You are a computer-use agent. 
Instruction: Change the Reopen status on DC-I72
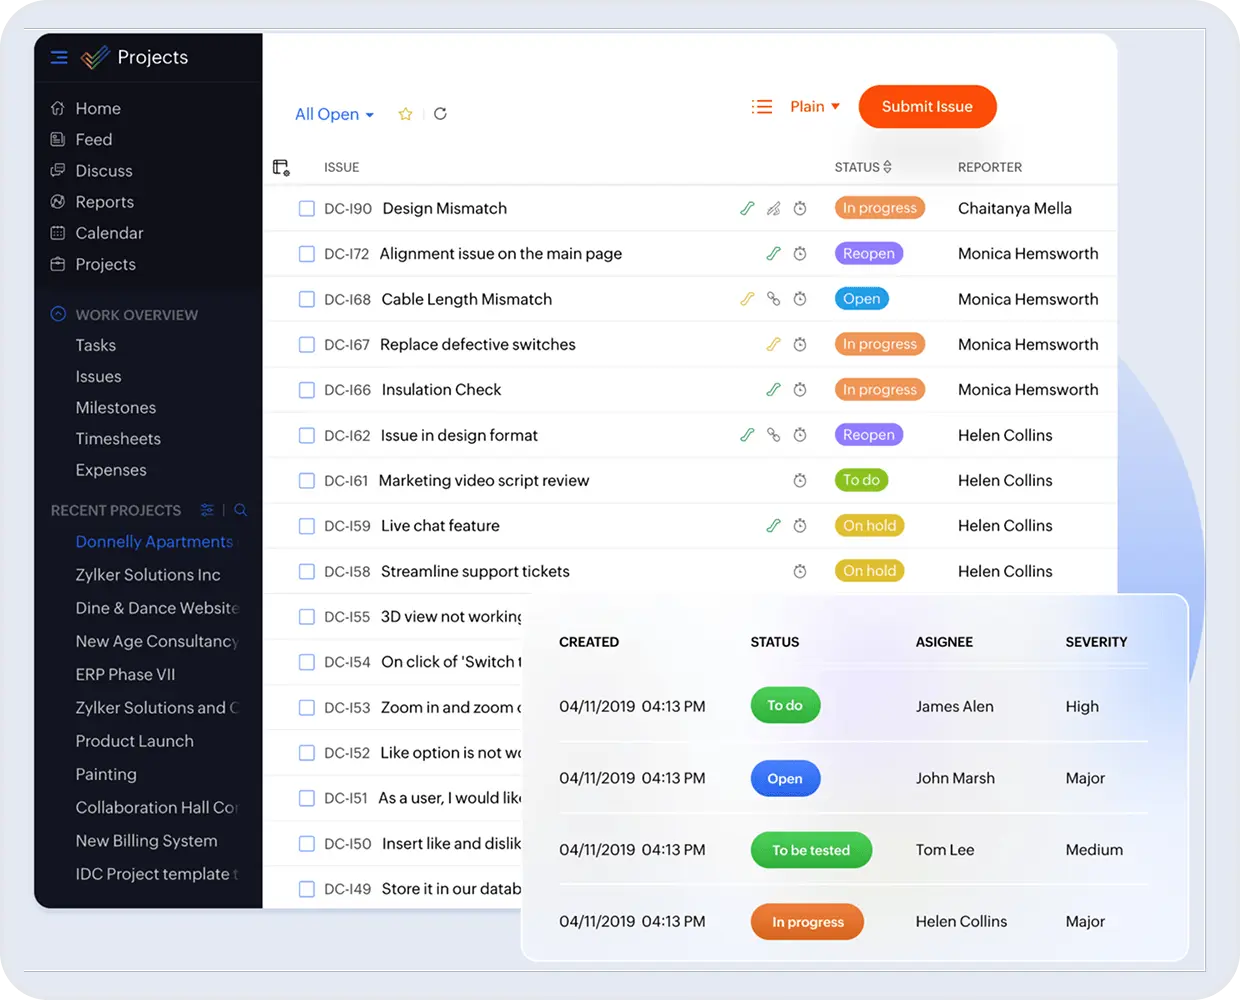coord(869,254)
